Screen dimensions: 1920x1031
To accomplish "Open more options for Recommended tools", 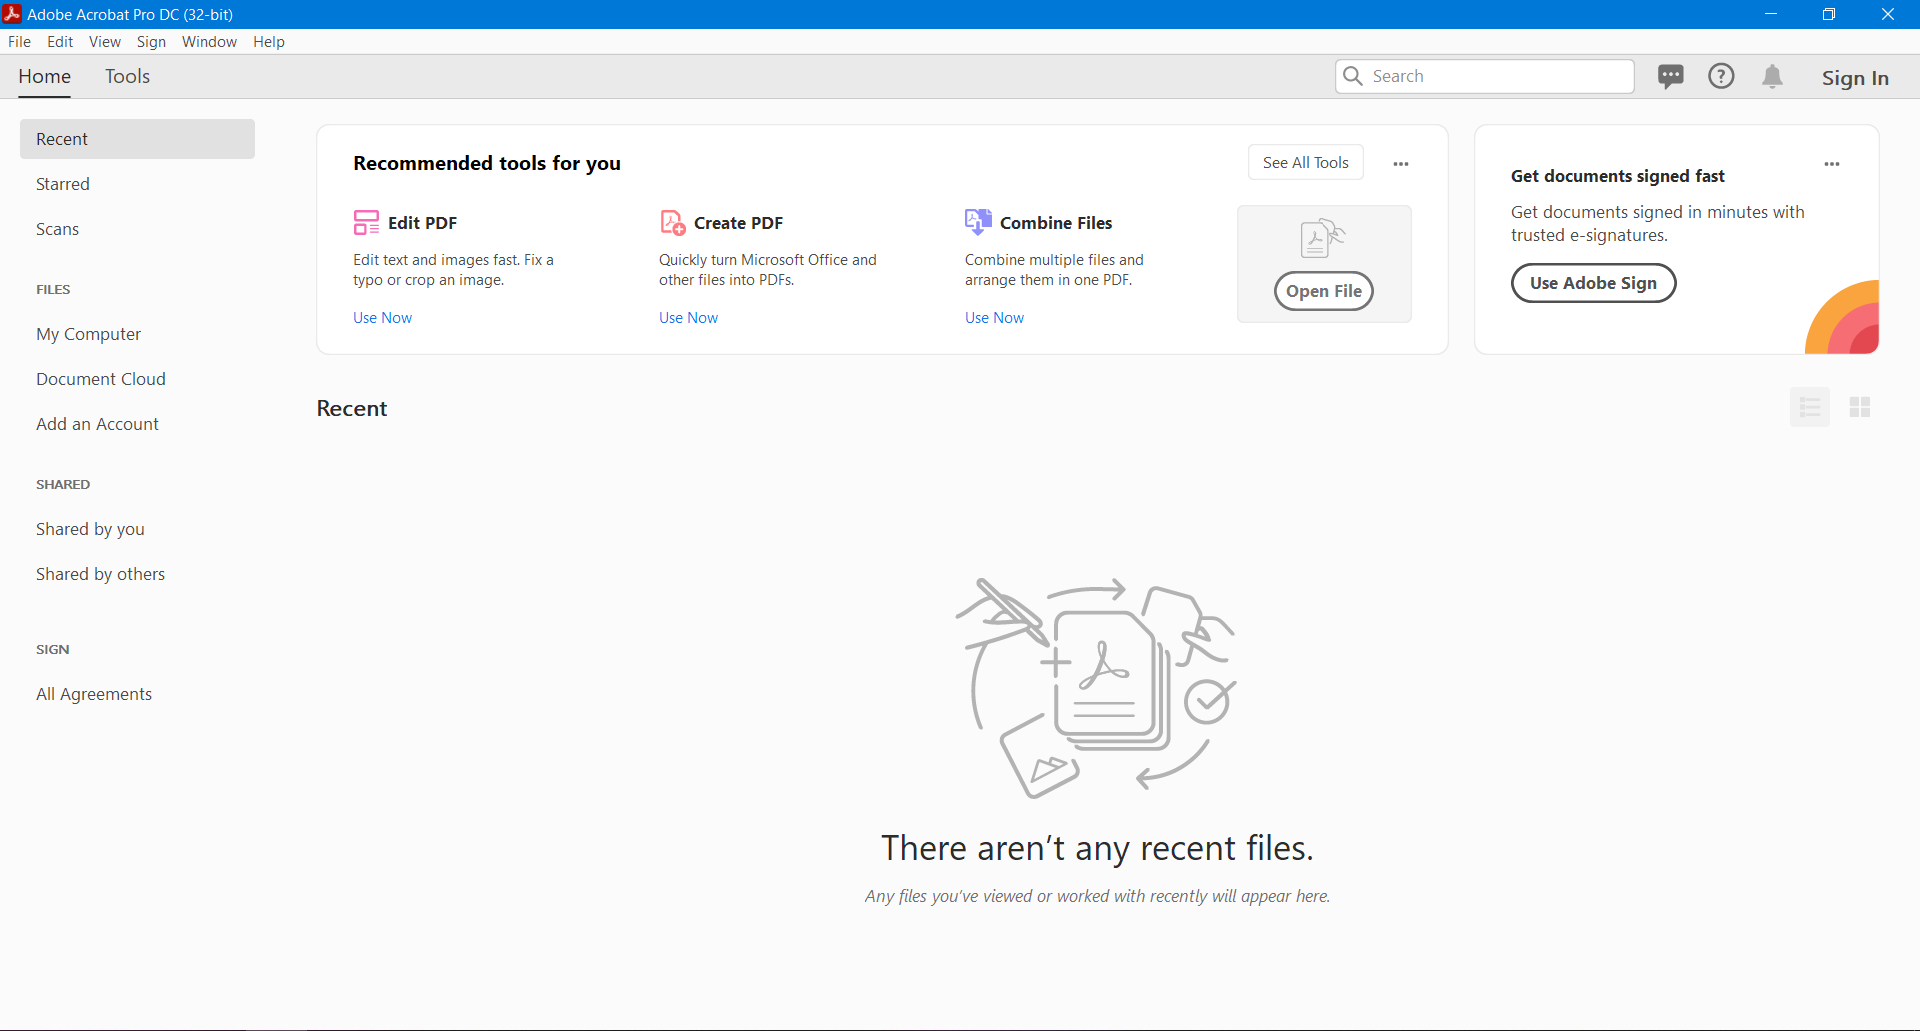I will tap(1401, 164).
